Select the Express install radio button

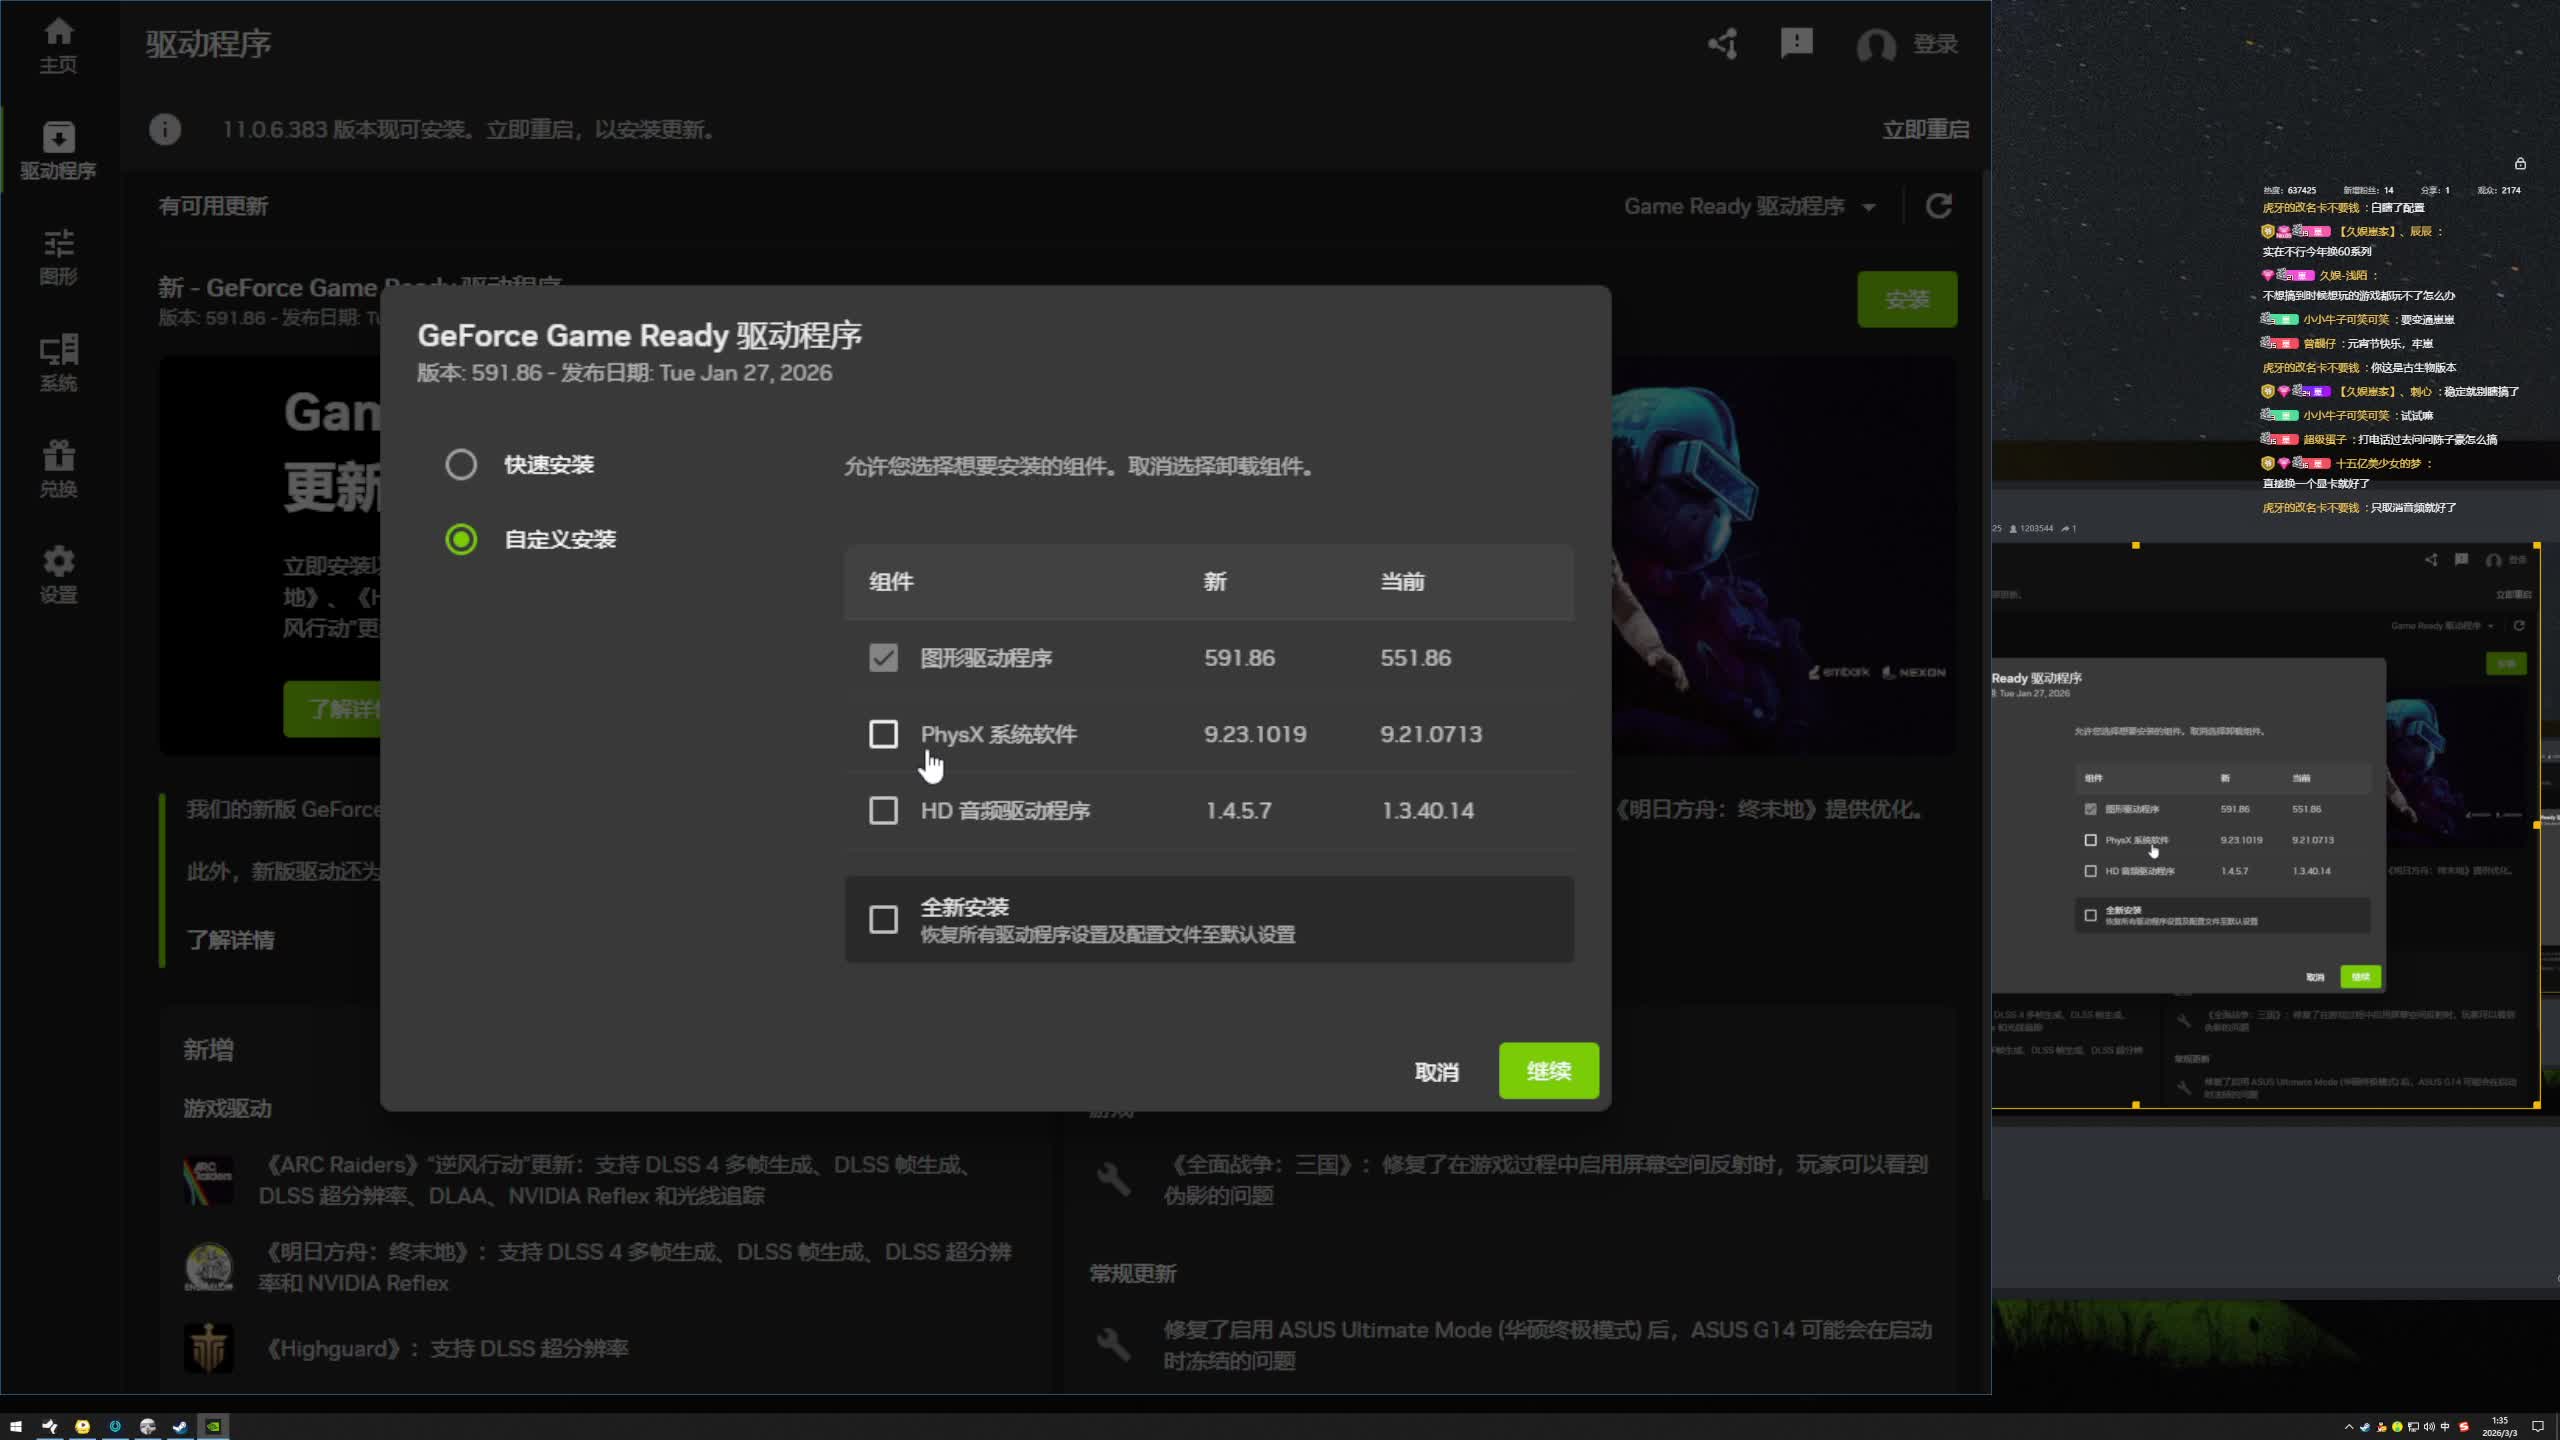(x=461, y=464)
